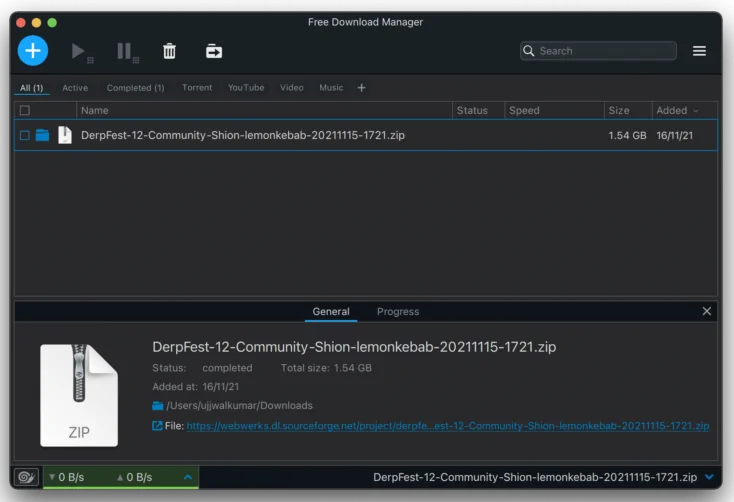Select the DerpFest zip file name in list
Viewport: 734px width, 502px height.
click(243, 135)
